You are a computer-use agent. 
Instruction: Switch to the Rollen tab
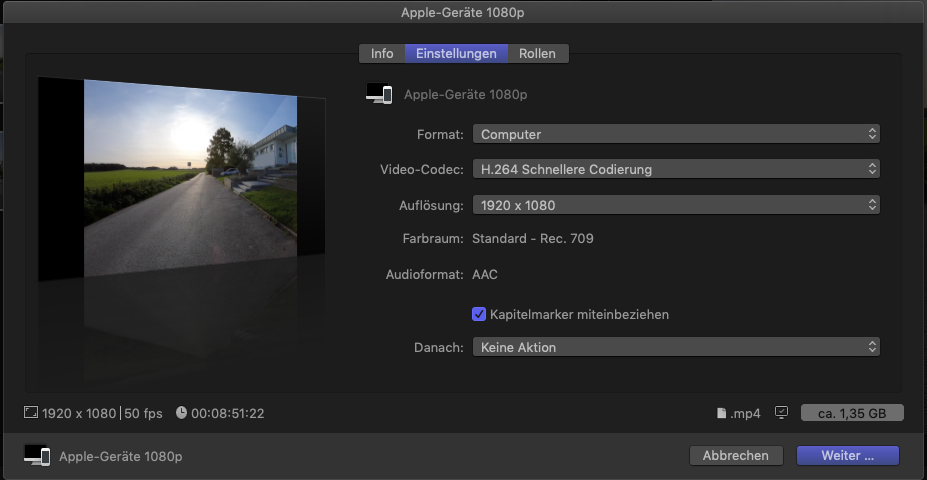(x=538, y=53)
